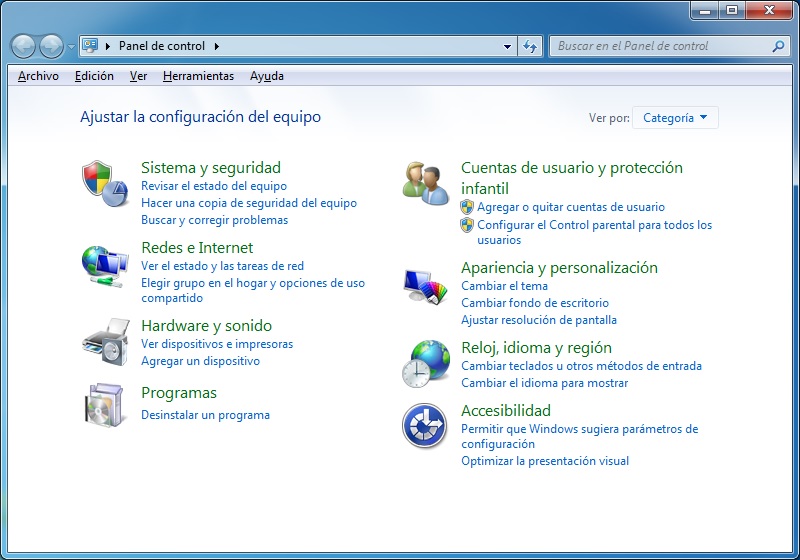The image size is (800, 560).
Task: Open the Reloj, idioma y región clock icon
Action: coord(426,364)
